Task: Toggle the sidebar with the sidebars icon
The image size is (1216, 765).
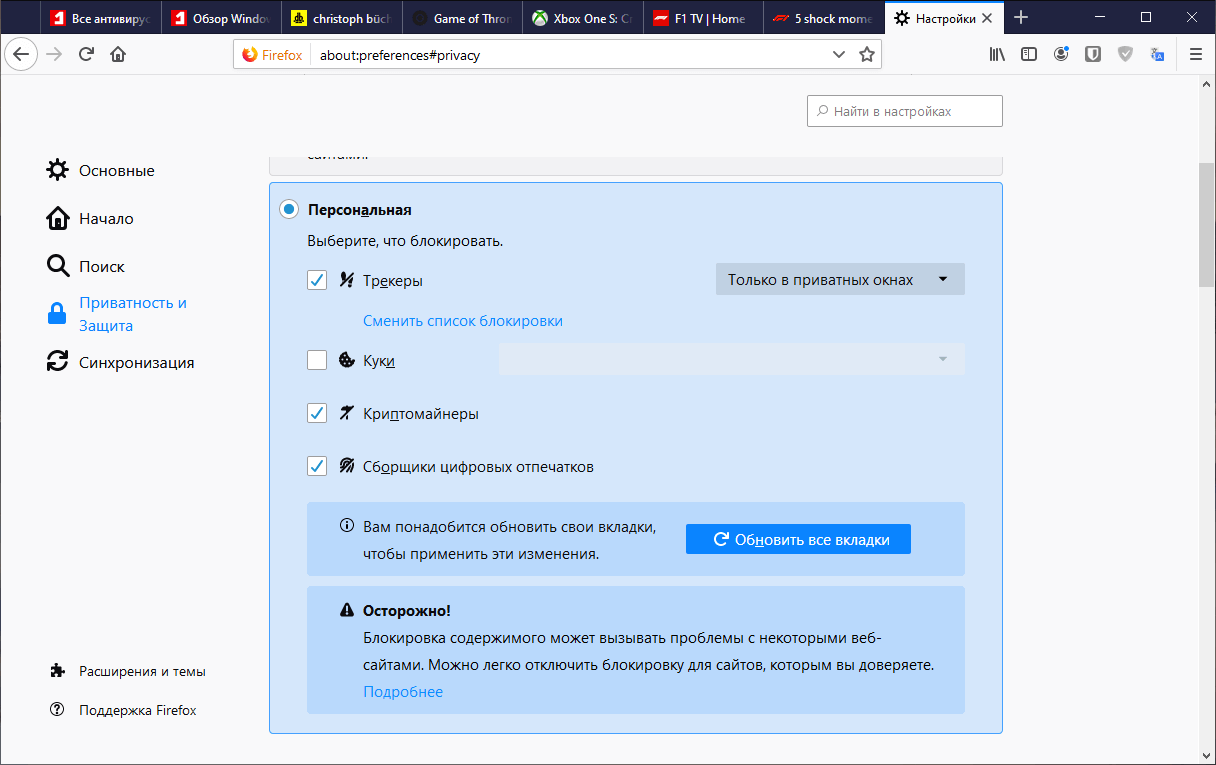Action: point(1029,54)
